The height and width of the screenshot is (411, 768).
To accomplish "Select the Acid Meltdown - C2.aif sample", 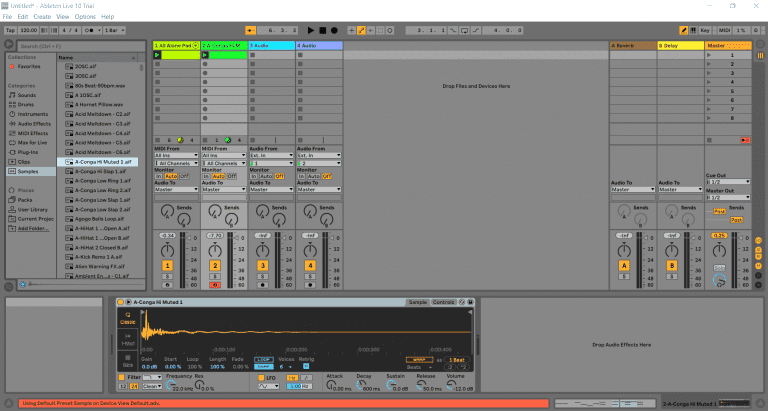I will point(102,114).
